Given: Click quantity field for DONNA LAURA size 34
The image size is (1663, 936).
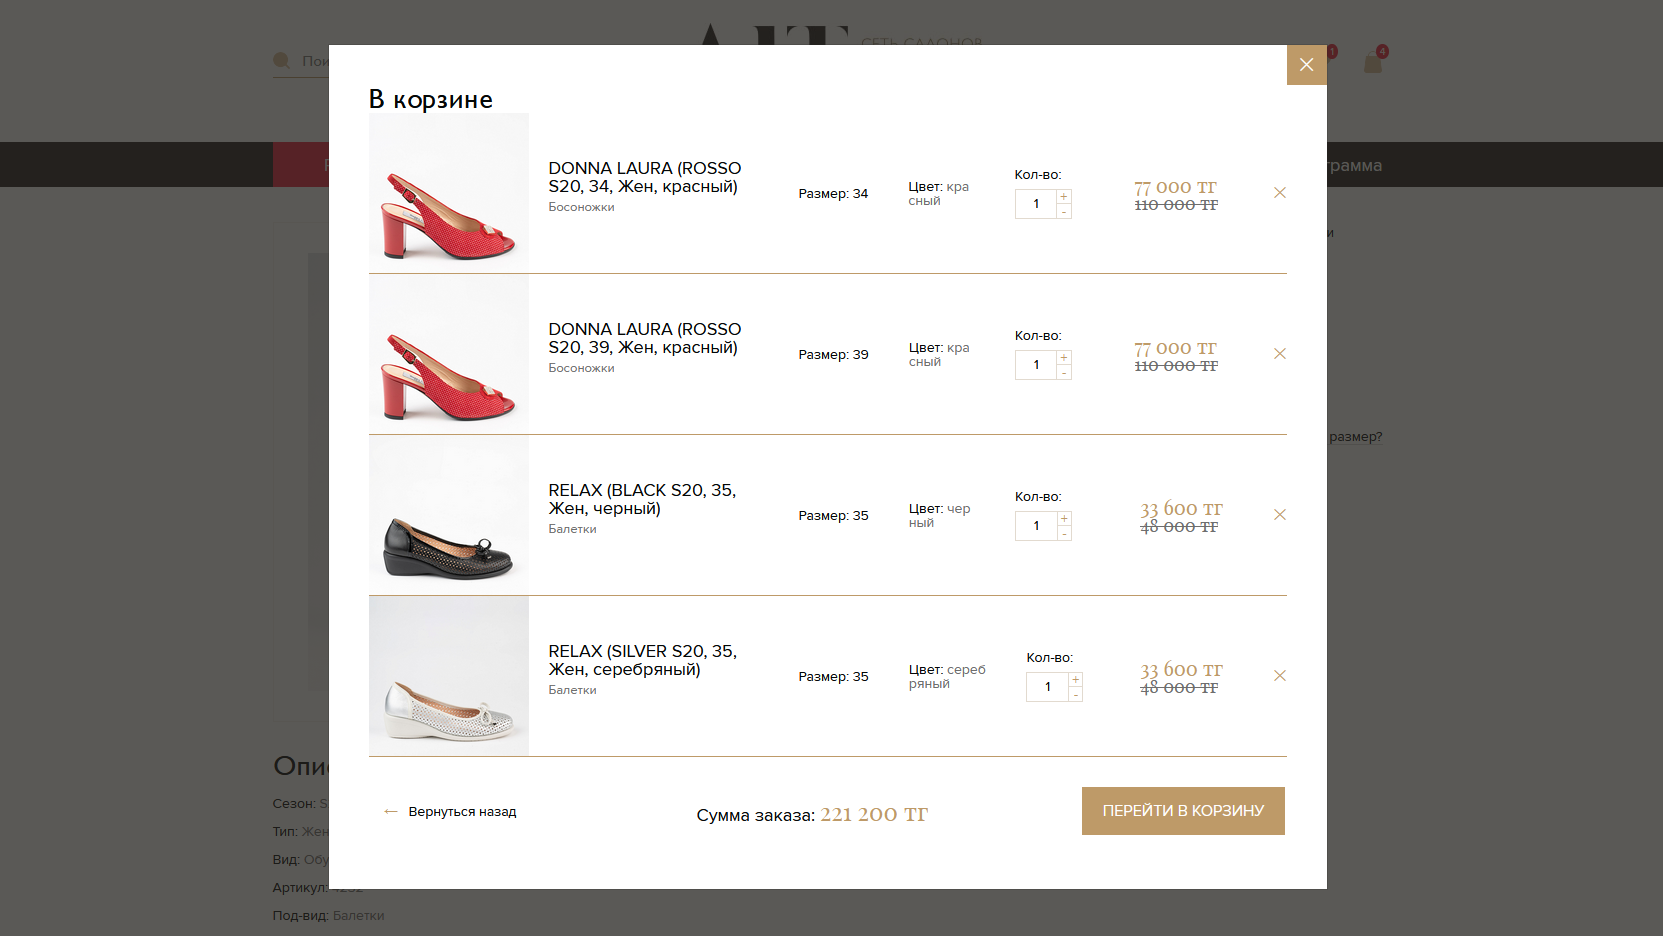Looking at the screenshot, I should (x=1036, y=204).
